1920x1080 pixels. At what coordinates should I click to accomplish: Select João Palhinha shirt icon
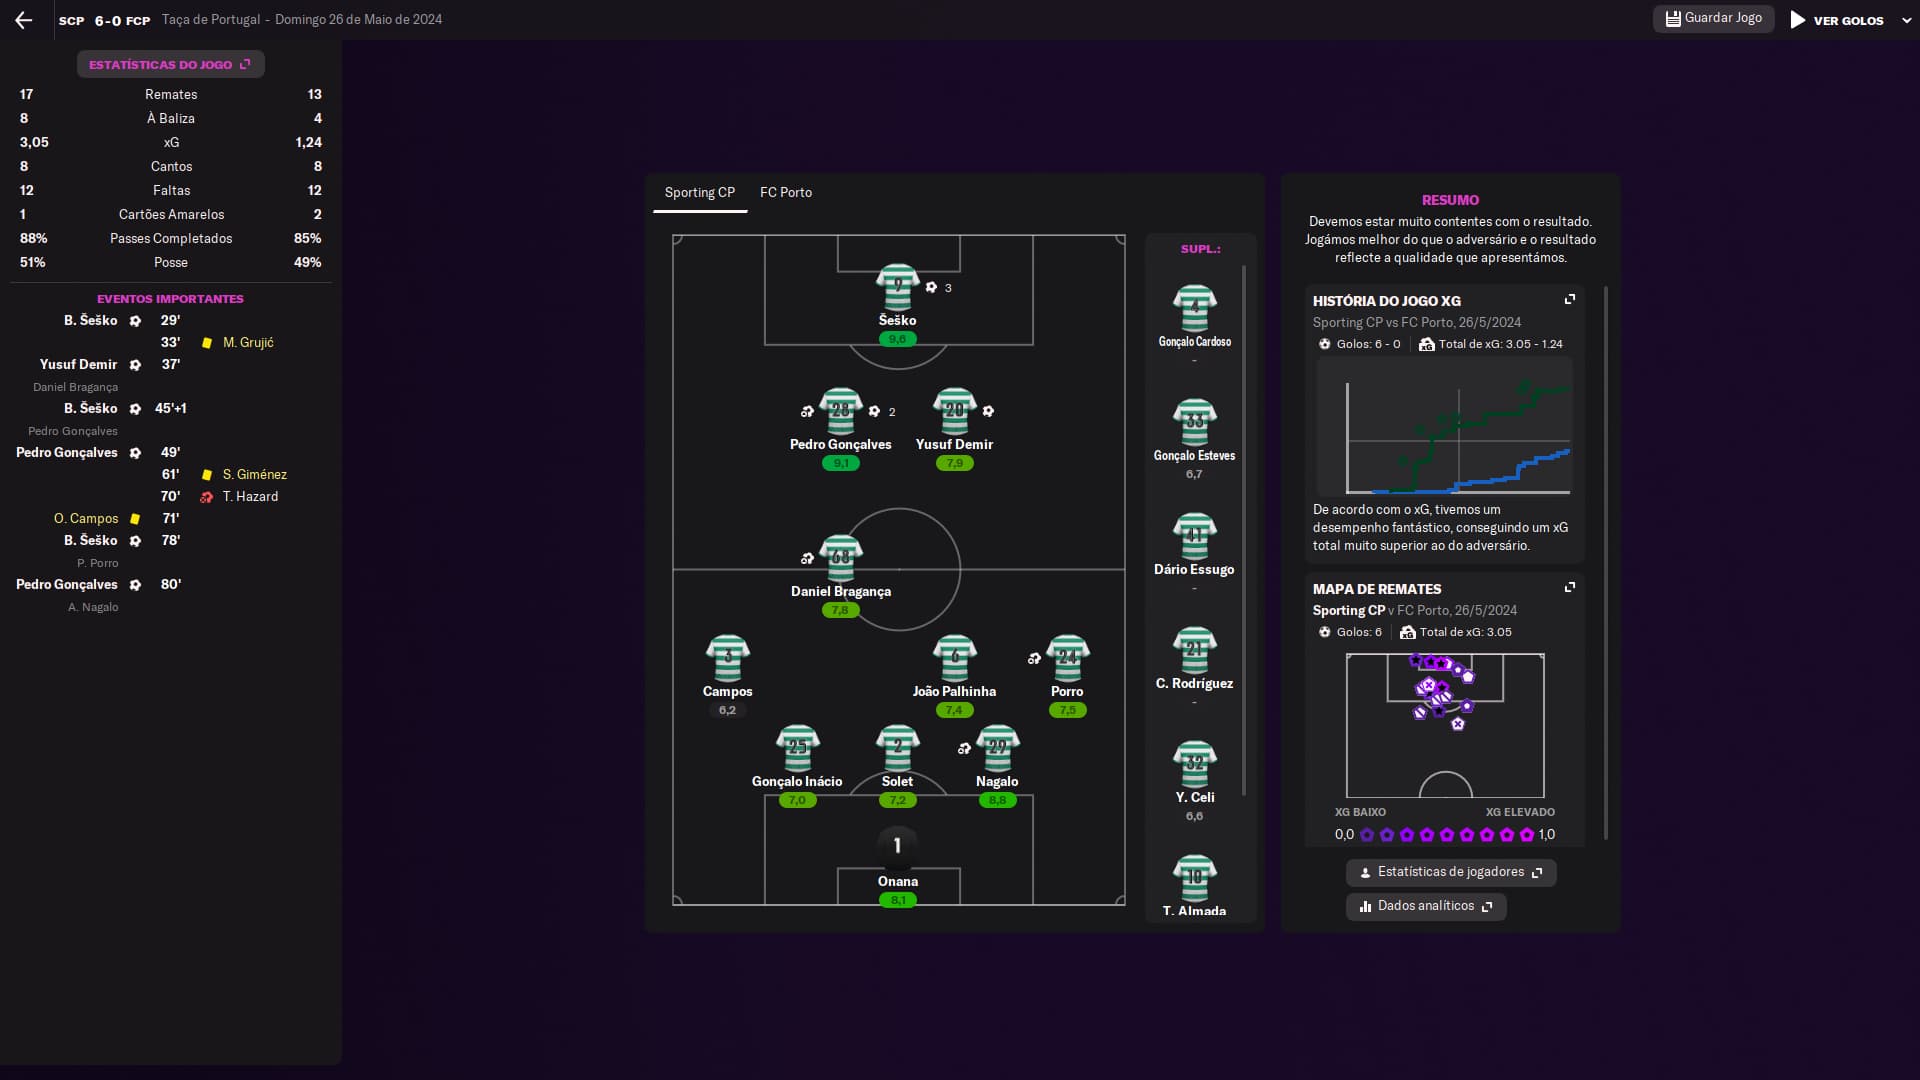(x=954, y=658)
